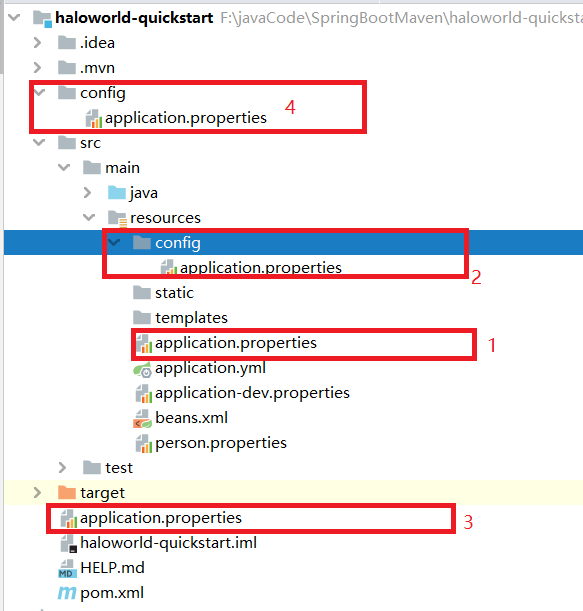Click the blue java source folder icon
The image size is (583, 611).
(117, 192)
